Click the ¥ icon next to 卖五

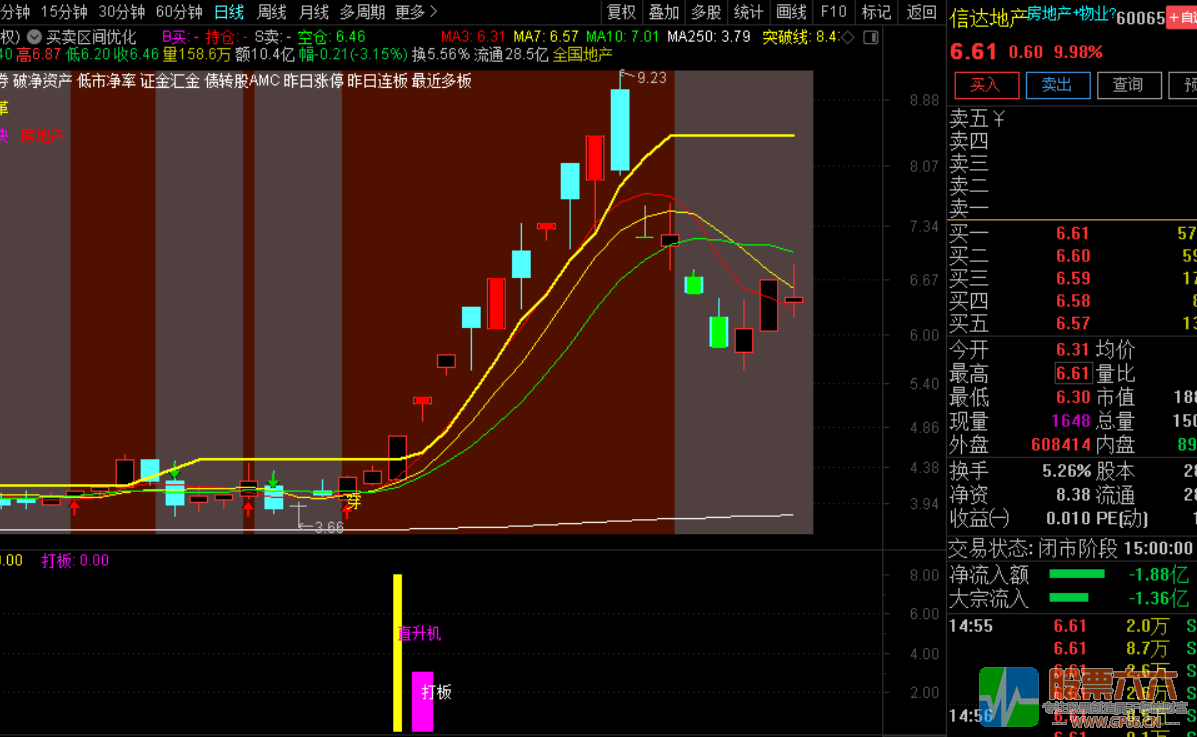click(x=998, y=119)
